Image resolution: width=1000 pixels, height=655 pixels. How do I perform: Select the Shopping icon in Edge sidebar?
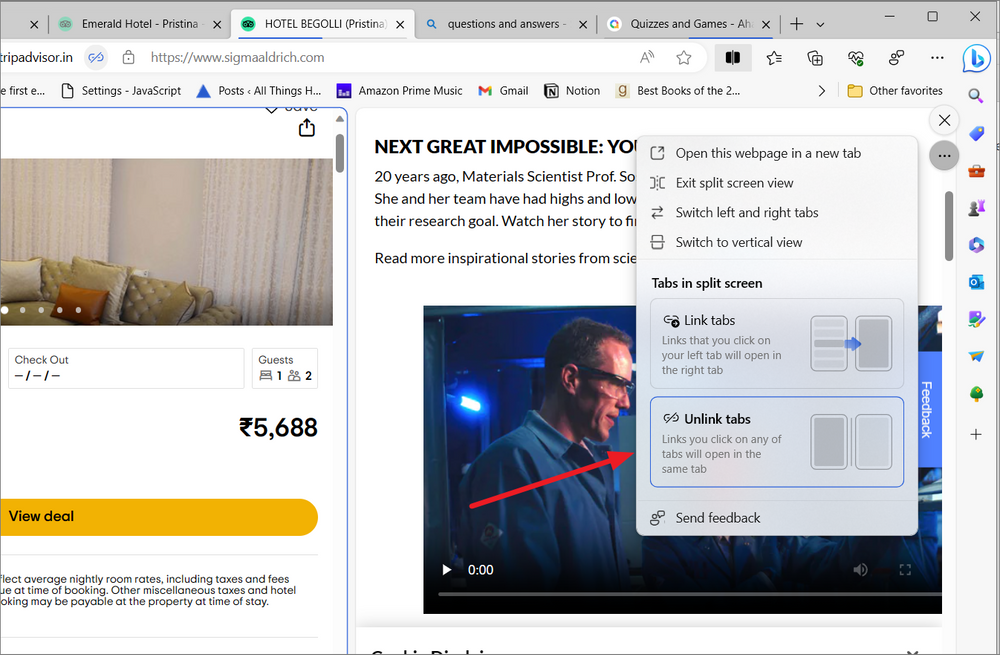tap(976, 133)
